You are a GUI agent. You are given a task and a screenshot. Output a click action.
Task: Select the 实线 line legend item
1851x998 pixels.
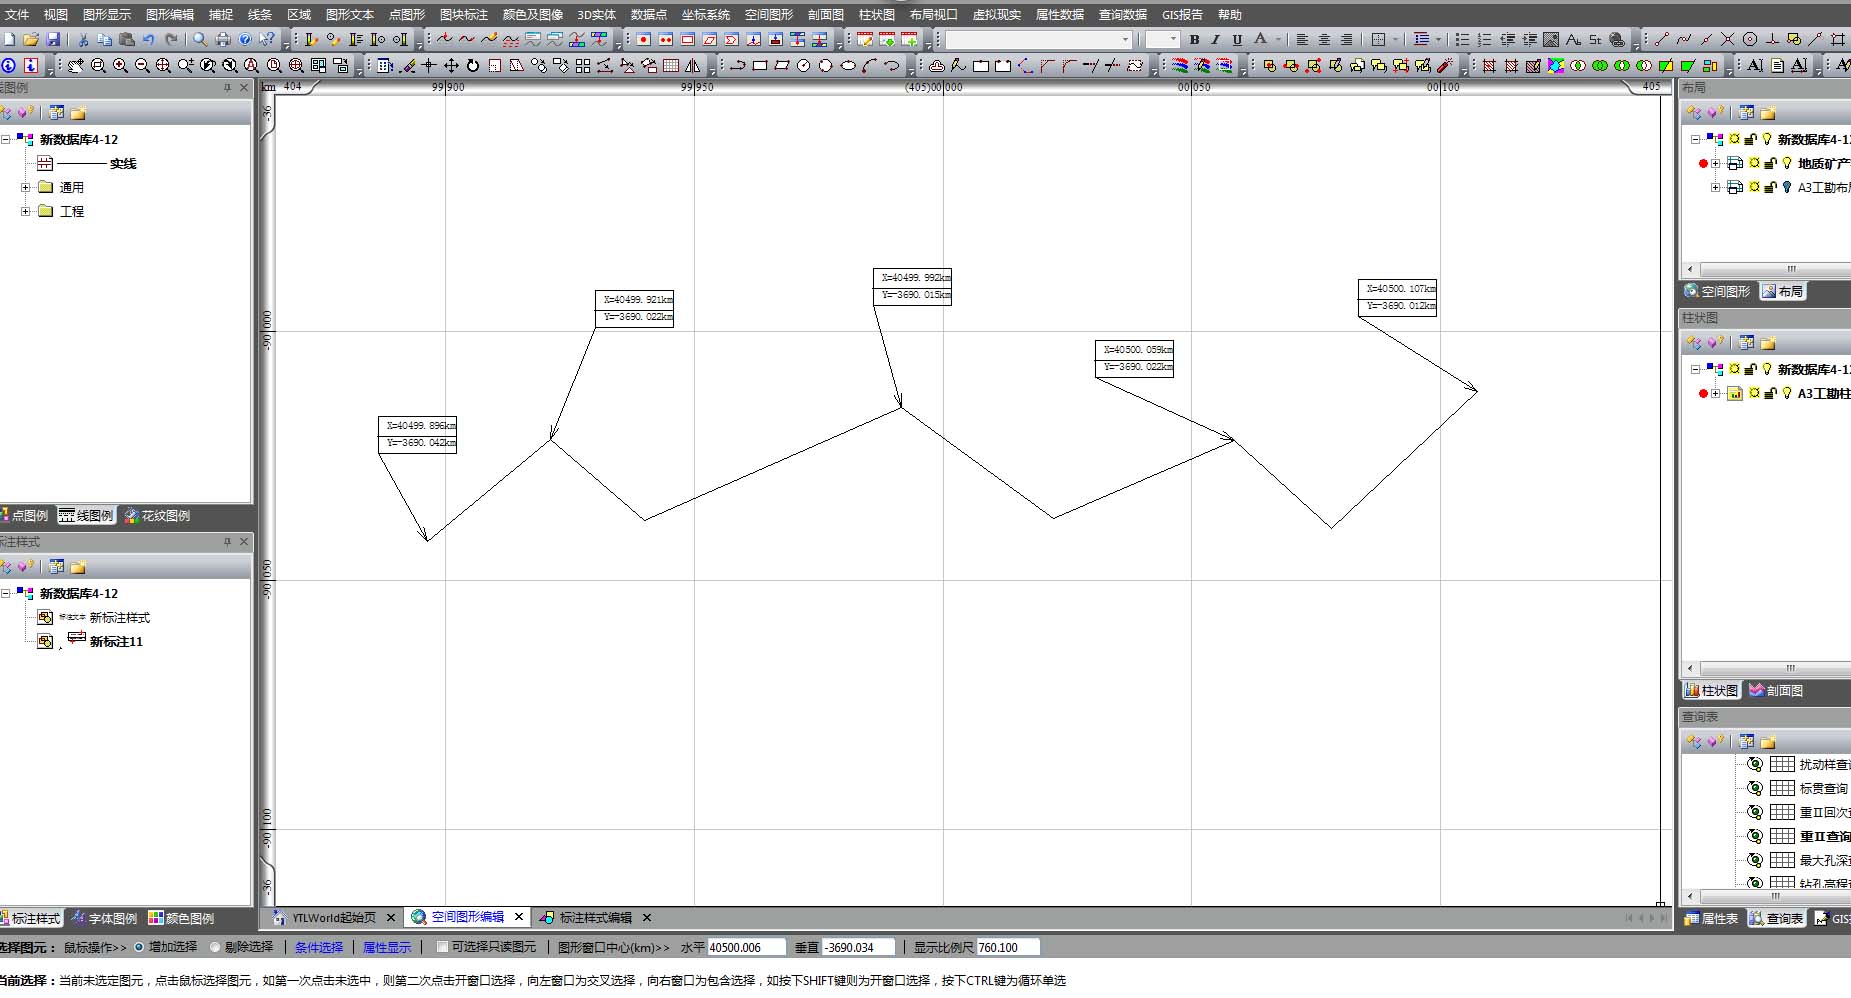pos(123,163)
